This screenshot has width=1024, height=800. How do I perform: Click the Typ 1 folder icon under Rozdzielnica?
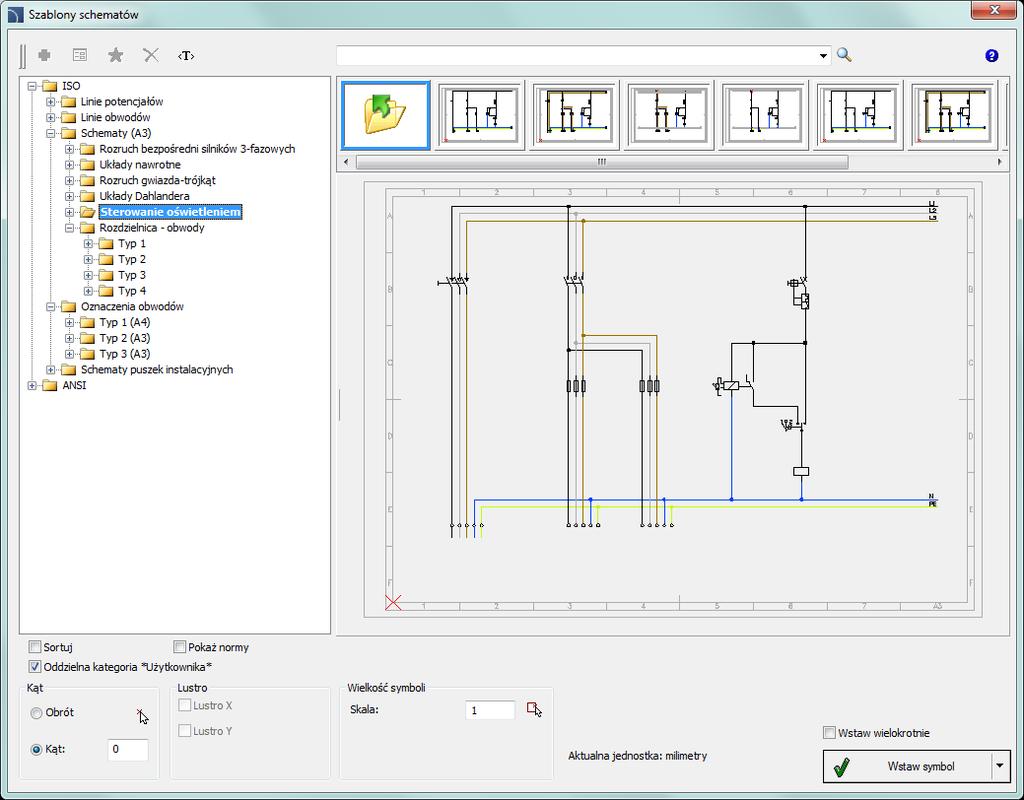pos(106,244)
